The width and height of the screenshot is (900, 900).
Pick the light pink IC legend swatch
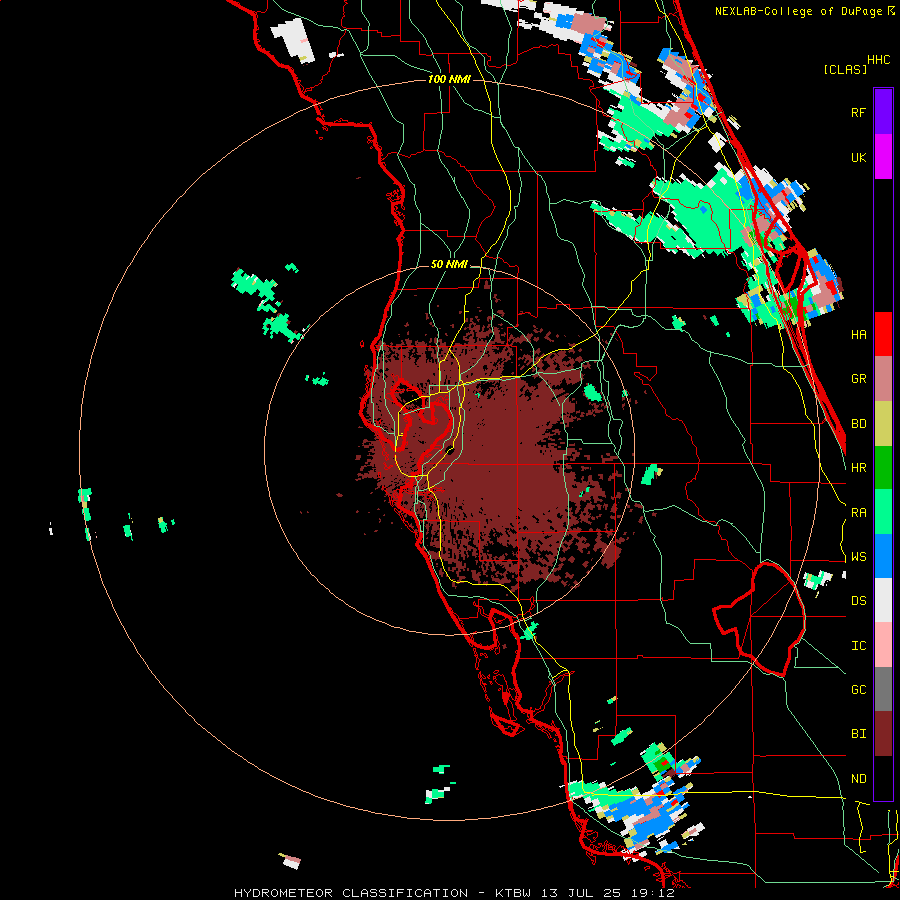[883, 645]
